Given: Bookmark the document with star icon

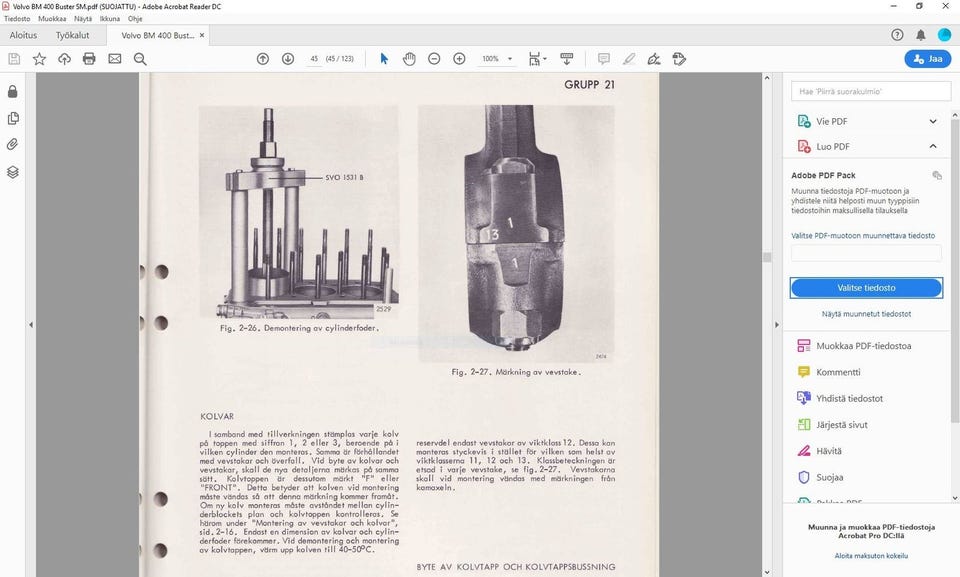Looking at the screenshot, I should (39, 59).
